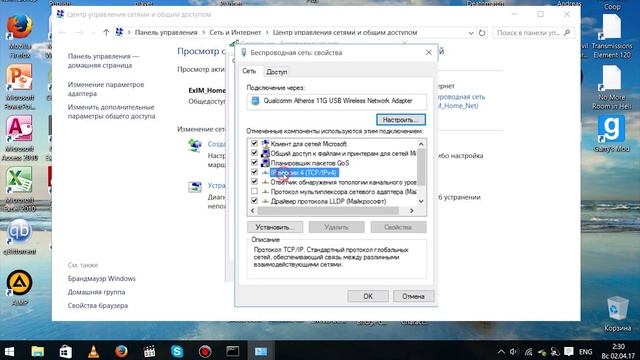Open VLC media player from taskbar
The height and width of the screenshot is (360, 640).
click(93, 351)
